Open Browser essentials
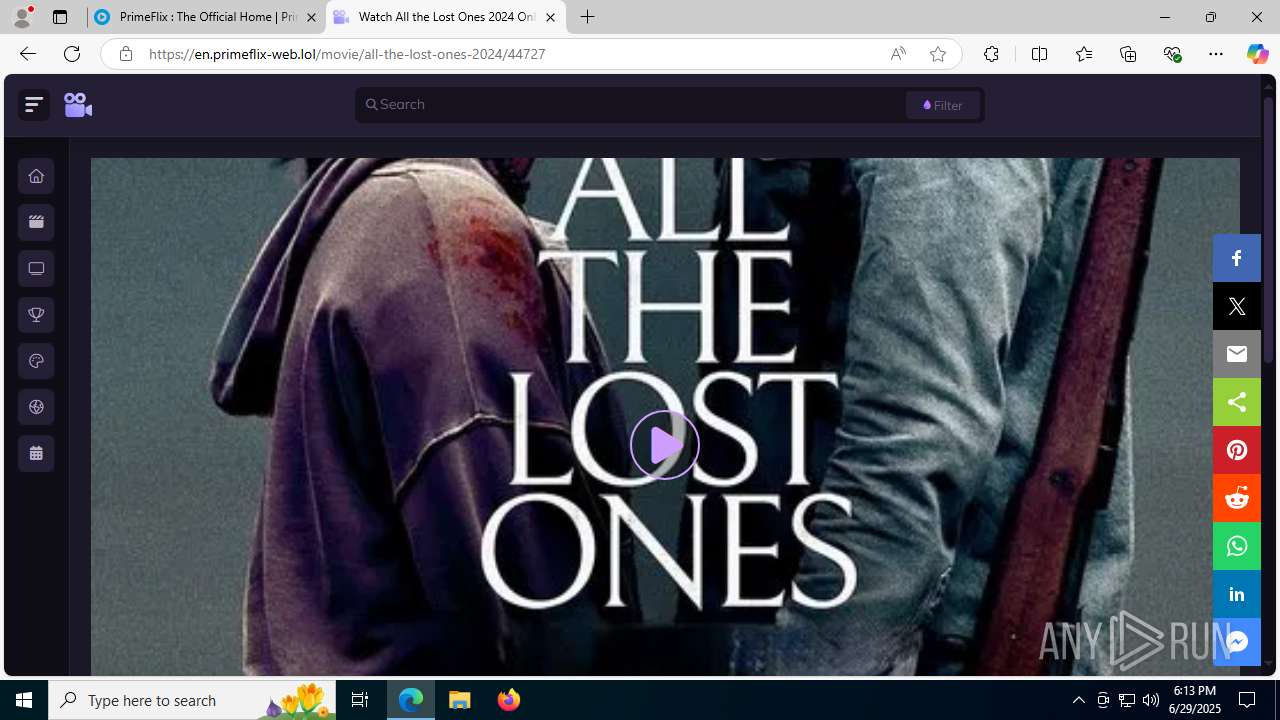This screenshot has width=1280, height=720. (x=1172, y=54)
